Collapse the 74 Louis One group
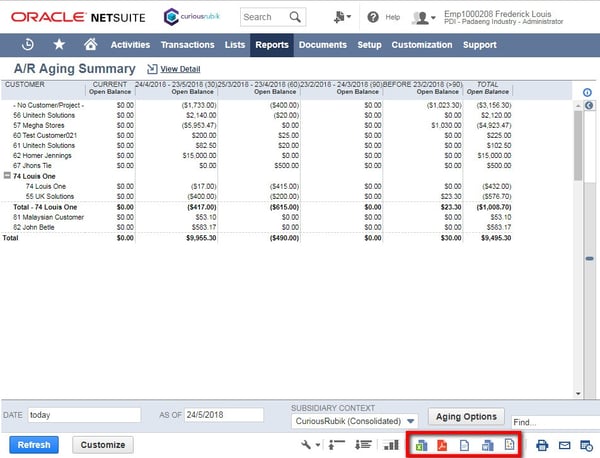 click(8, 175)
